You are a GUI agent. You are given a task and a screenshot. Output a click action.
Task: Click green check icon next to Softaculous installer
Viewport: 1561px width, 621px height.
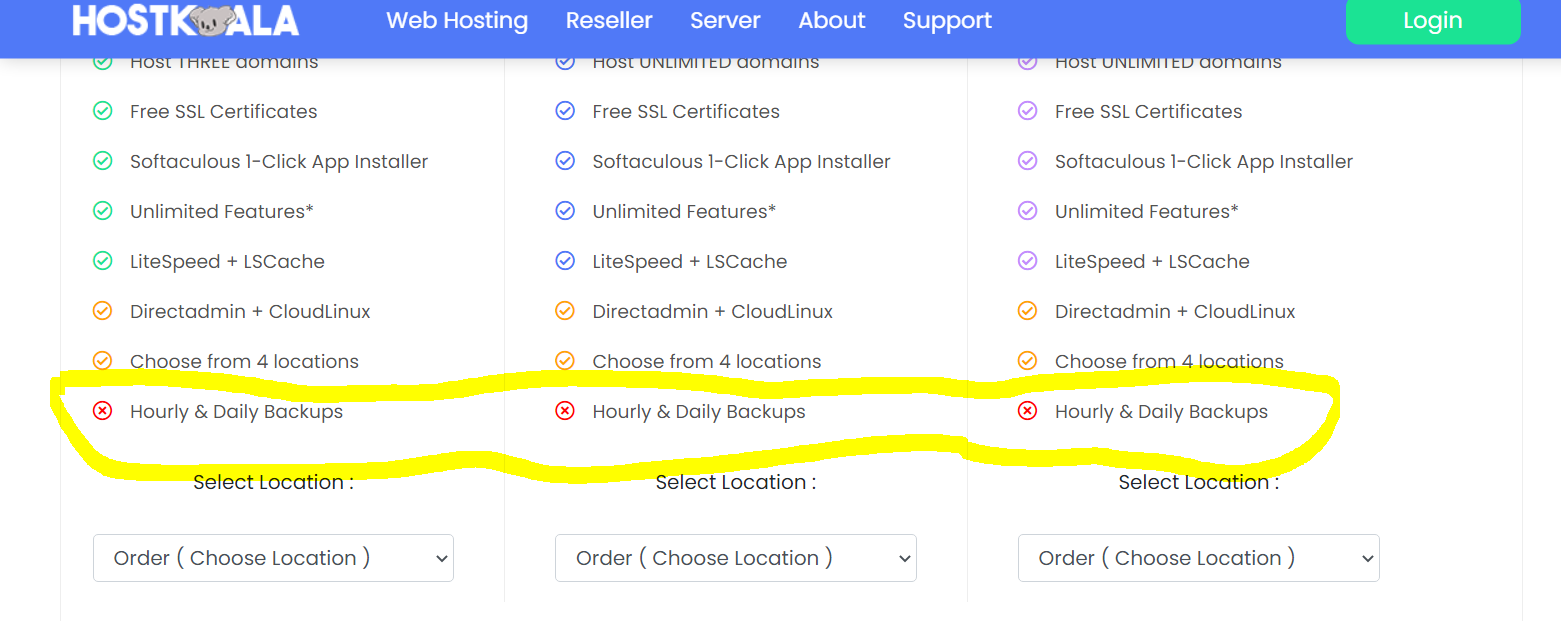[102, 161]
